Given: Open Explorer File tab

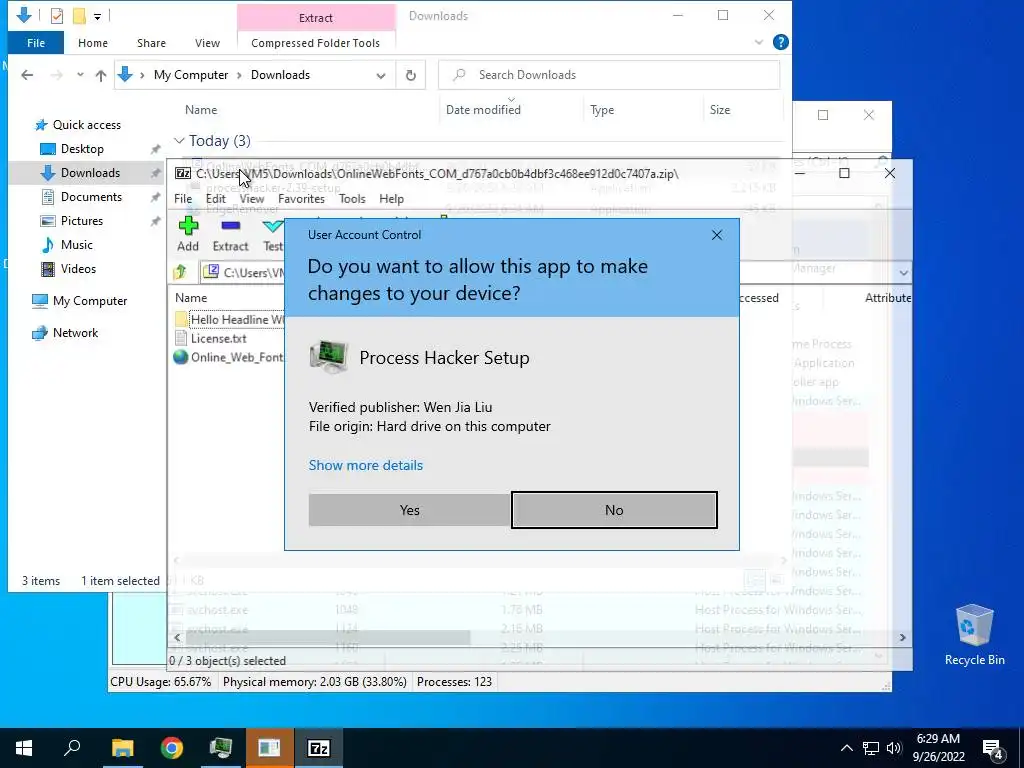Looking at the screenshot, I should point(36,43).
